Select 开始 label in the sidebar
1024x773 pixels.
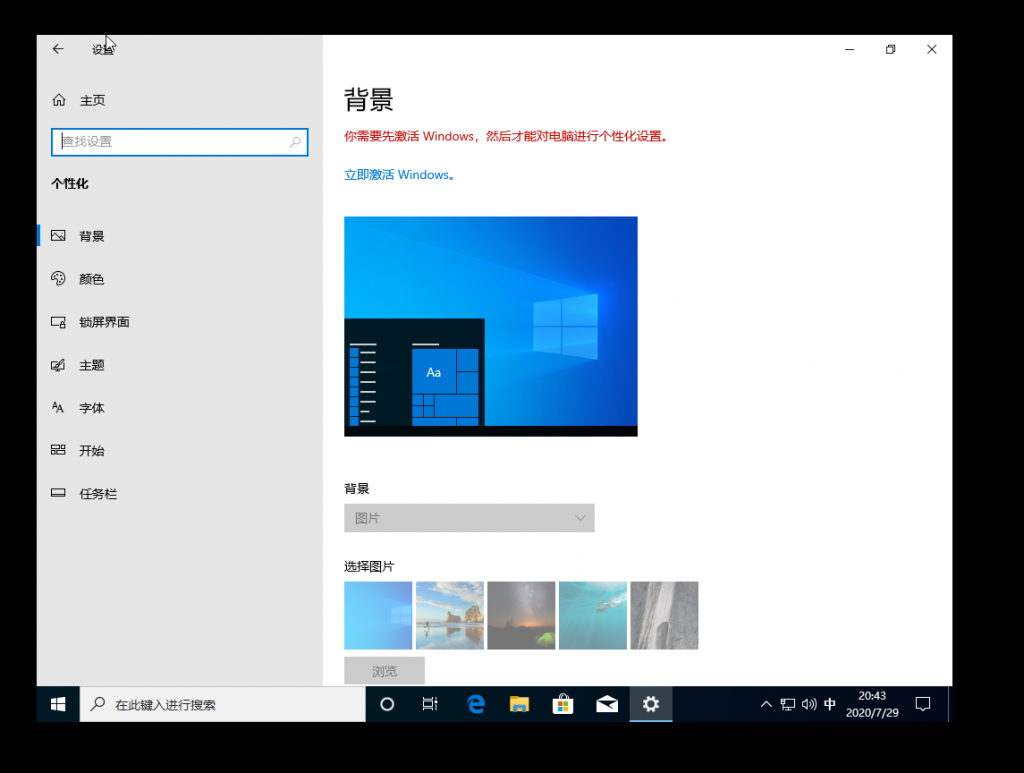(91, 450)
